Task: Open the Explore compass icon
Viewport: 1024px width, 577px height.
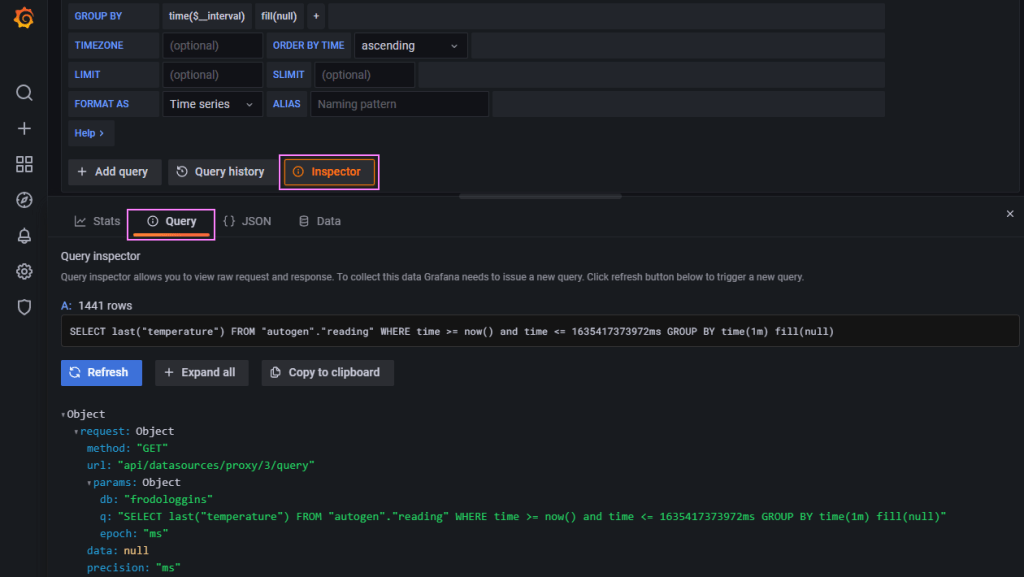Action: (x=24, y=200)
